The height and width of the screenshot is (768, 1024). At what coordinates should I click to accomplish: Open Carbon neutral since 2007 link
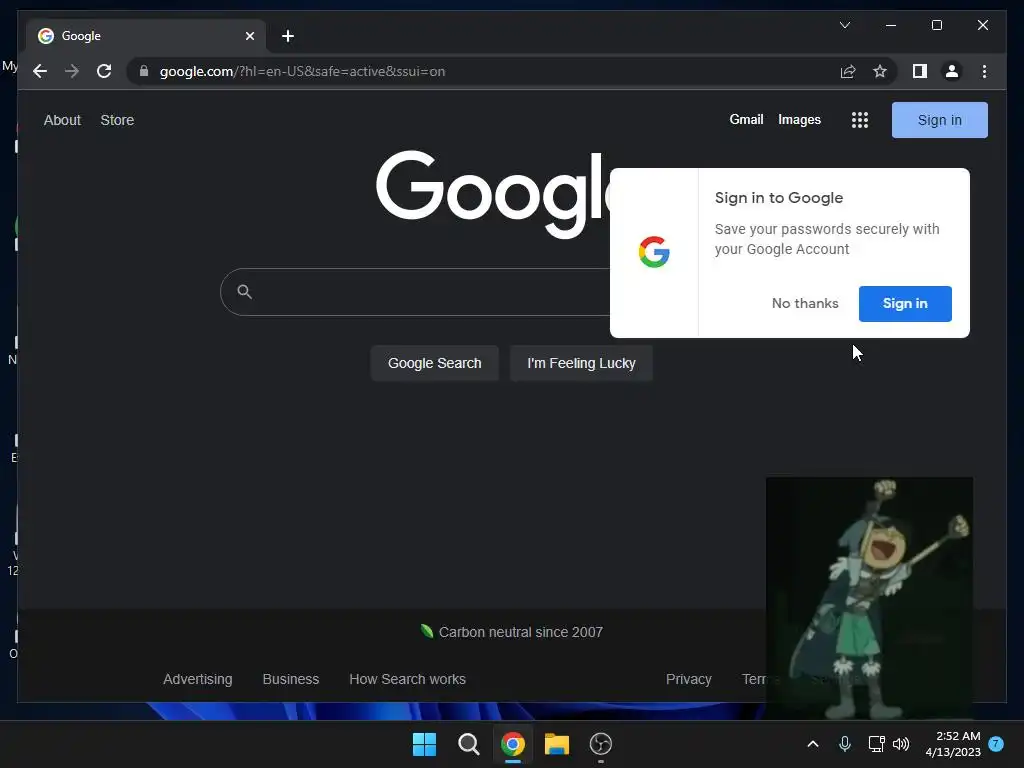click(520, 632)
